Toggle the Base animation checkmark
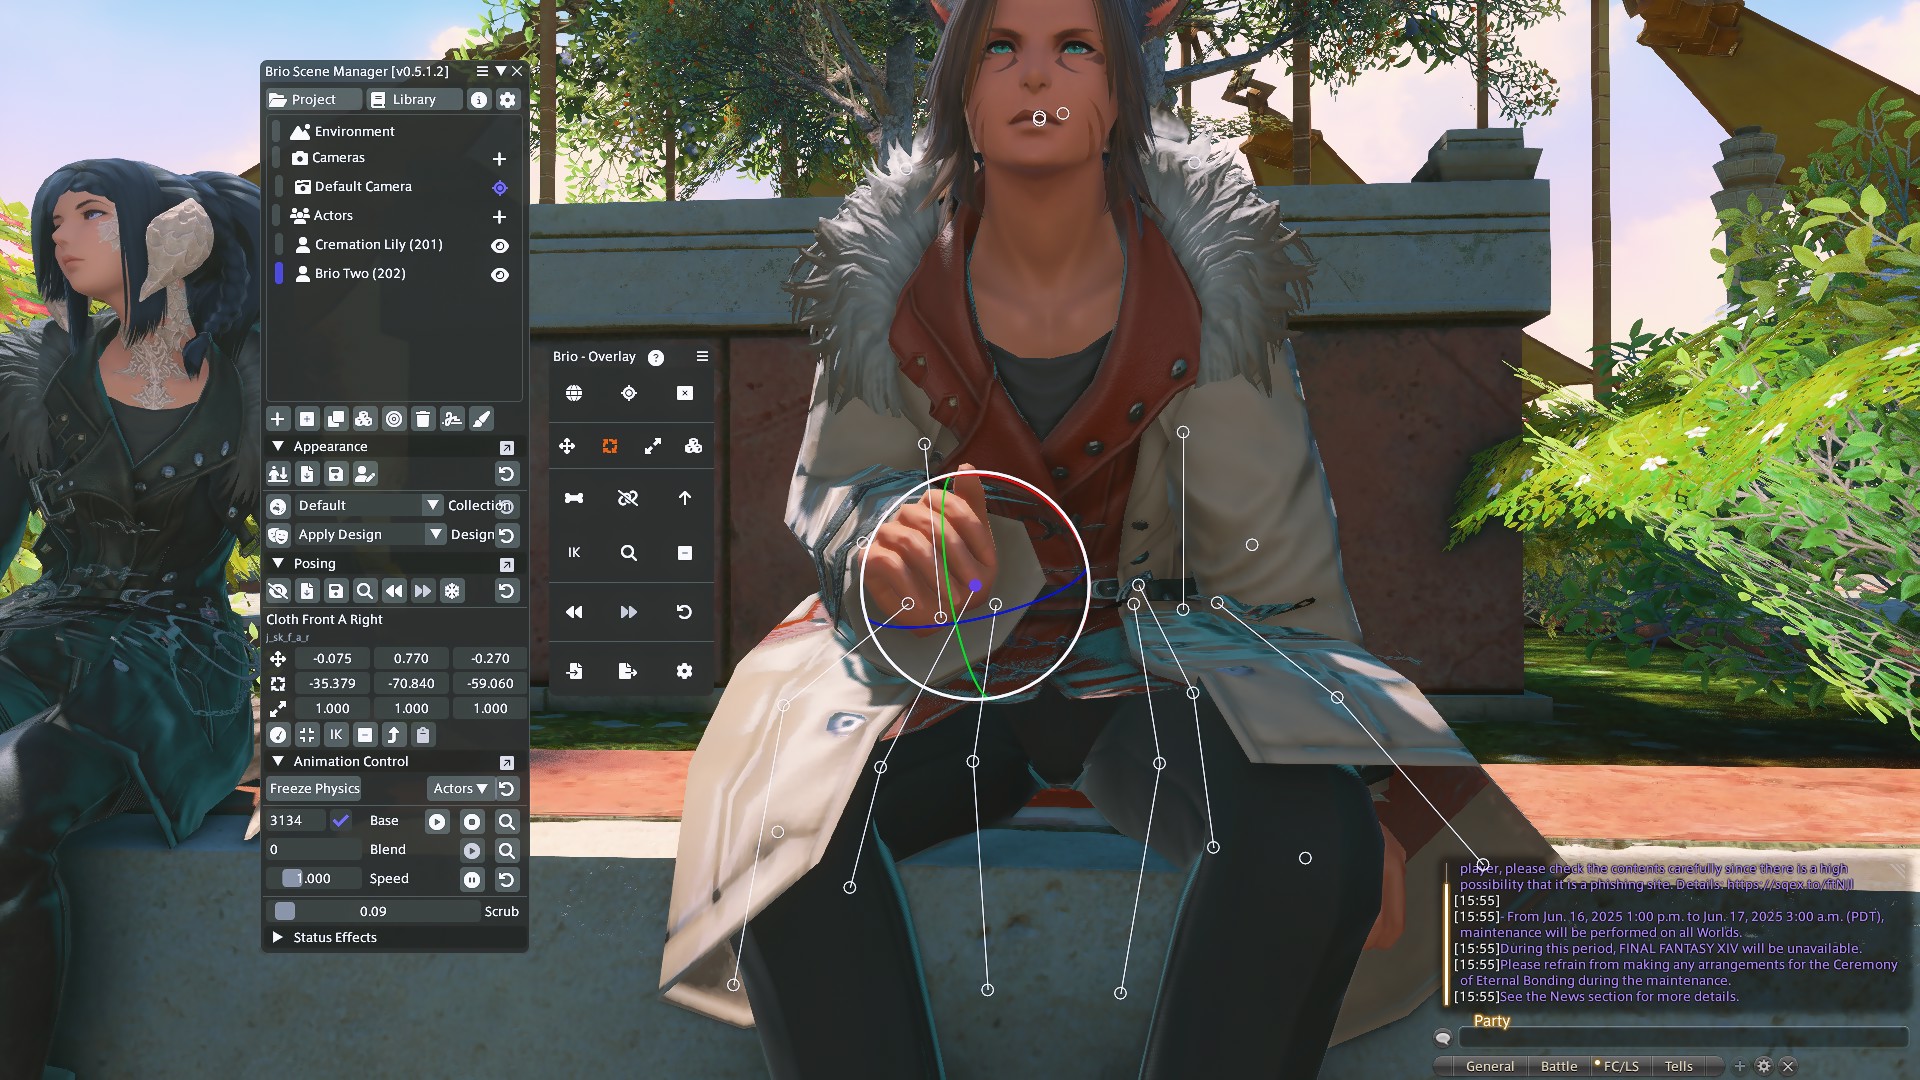The image size is (1920, 1080). click(x=341, y=821)
